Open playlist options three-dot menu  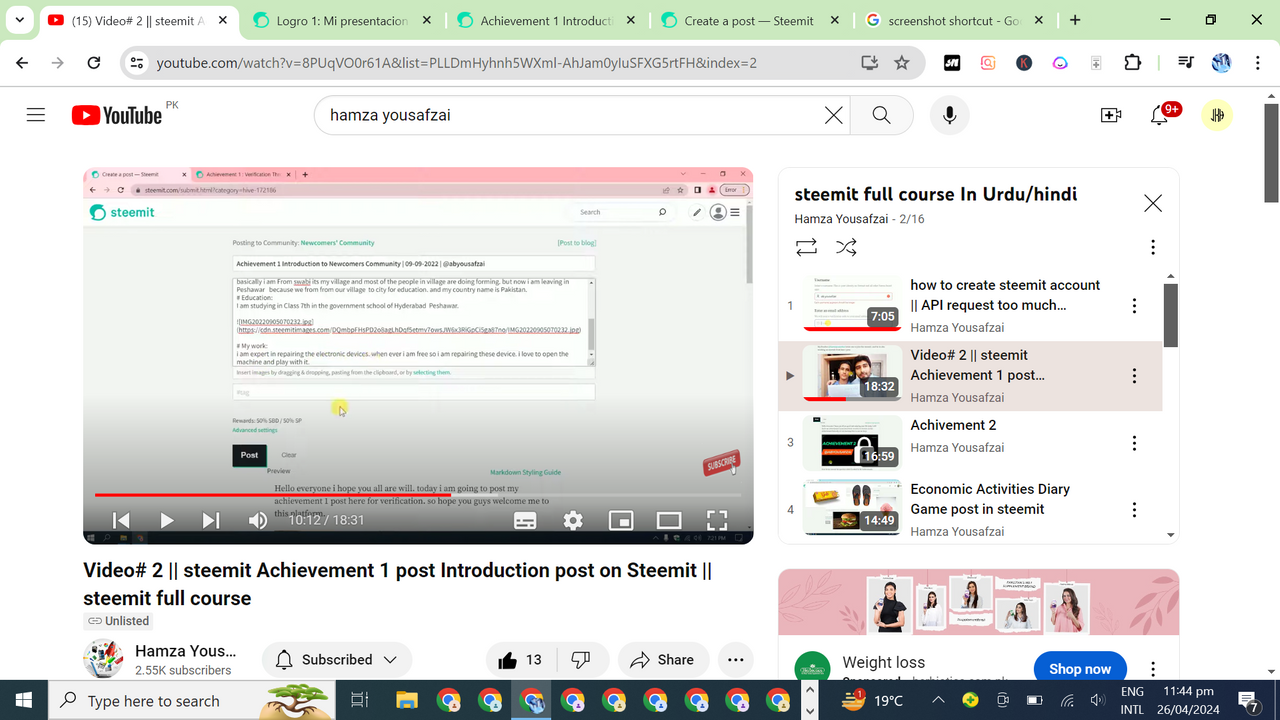pos(1152,247)
